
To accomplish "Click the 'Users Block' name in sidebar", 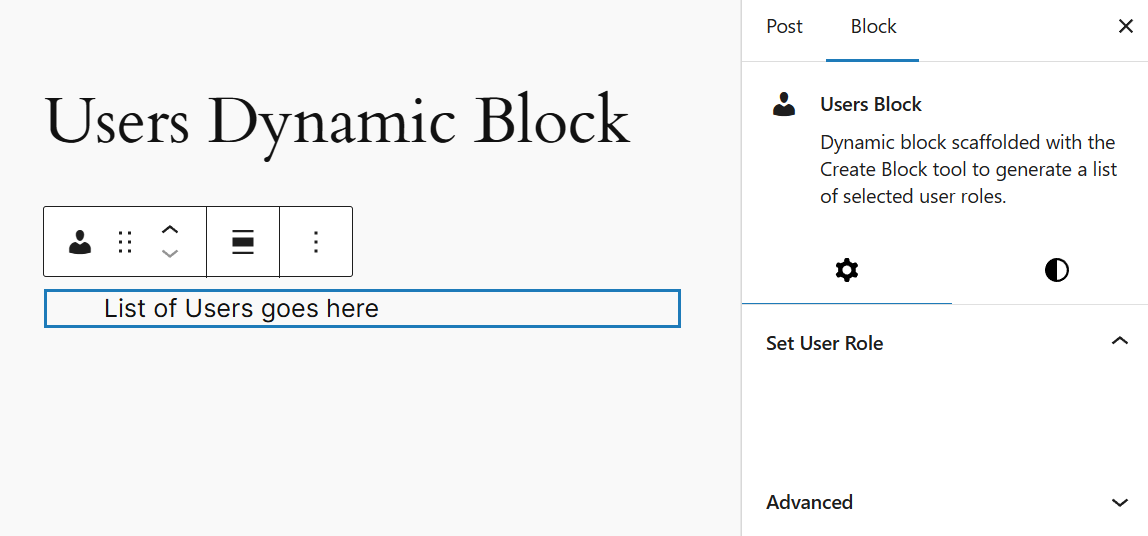I will coord(871,104).
